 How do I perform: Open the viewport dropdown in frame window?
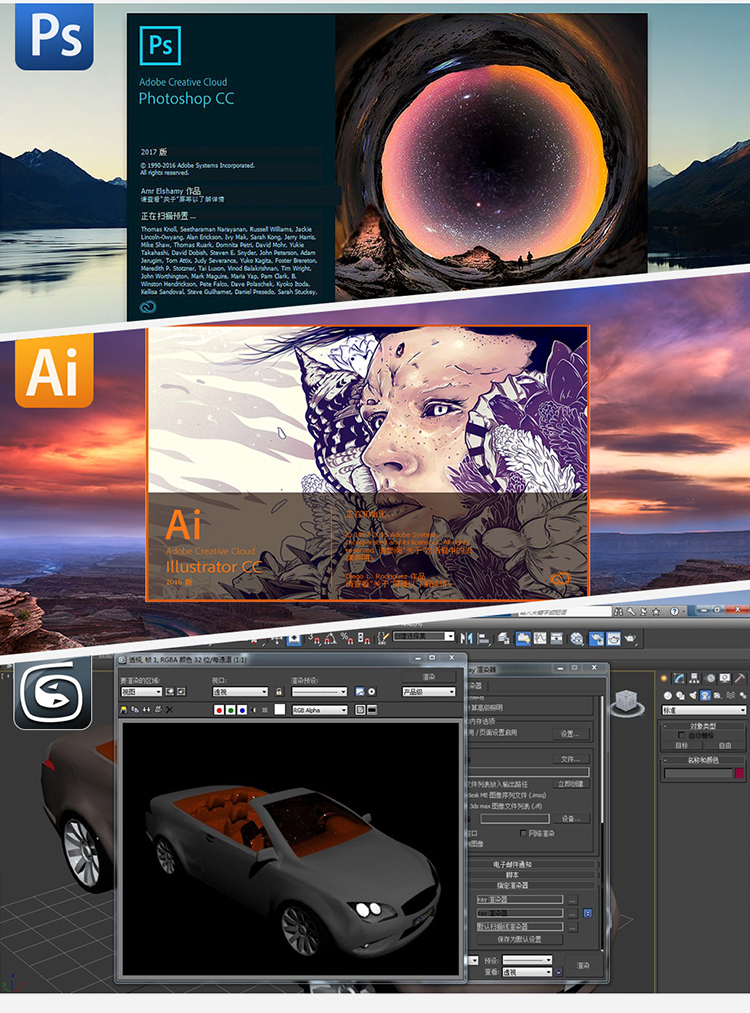240,692
